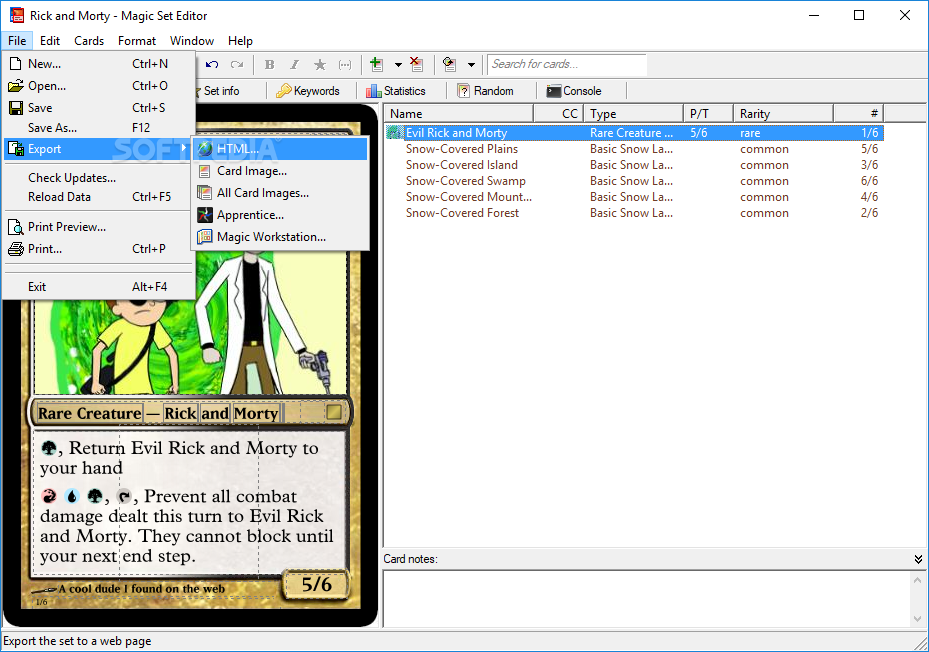
Task: Select Snow-Covered Forest card row
Action: click(634, 213)
